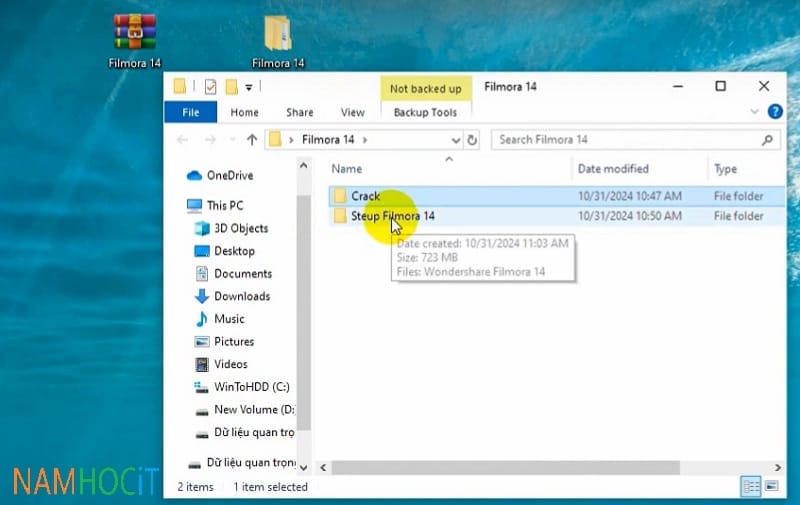The width and height of the screenshot is (800, 505).
Task: Sort files by the Name column
Action: 346,169
